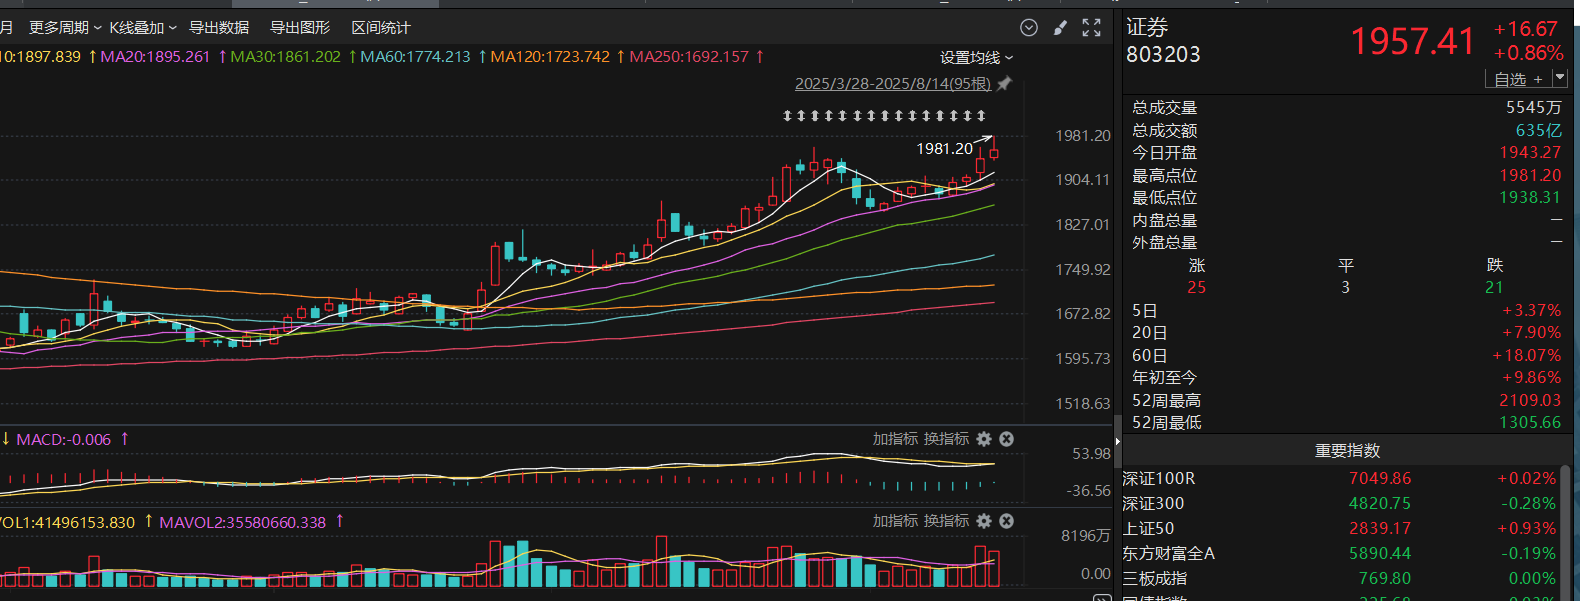Image resolution: width=1580 pixels, height=601 pixels.
Task: Open MACD indicator settings gear
Action: click(x=984, y=439)
